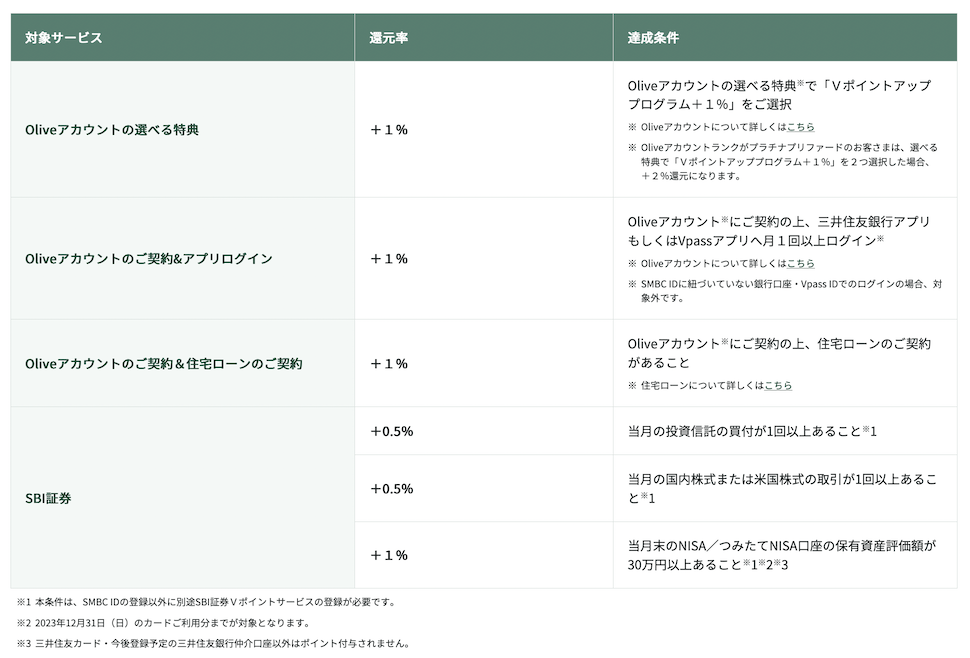Screen dimensions: 970x658
Task: Click footnote ※3 about 三井住友カード
Action: tap(213, 644)
